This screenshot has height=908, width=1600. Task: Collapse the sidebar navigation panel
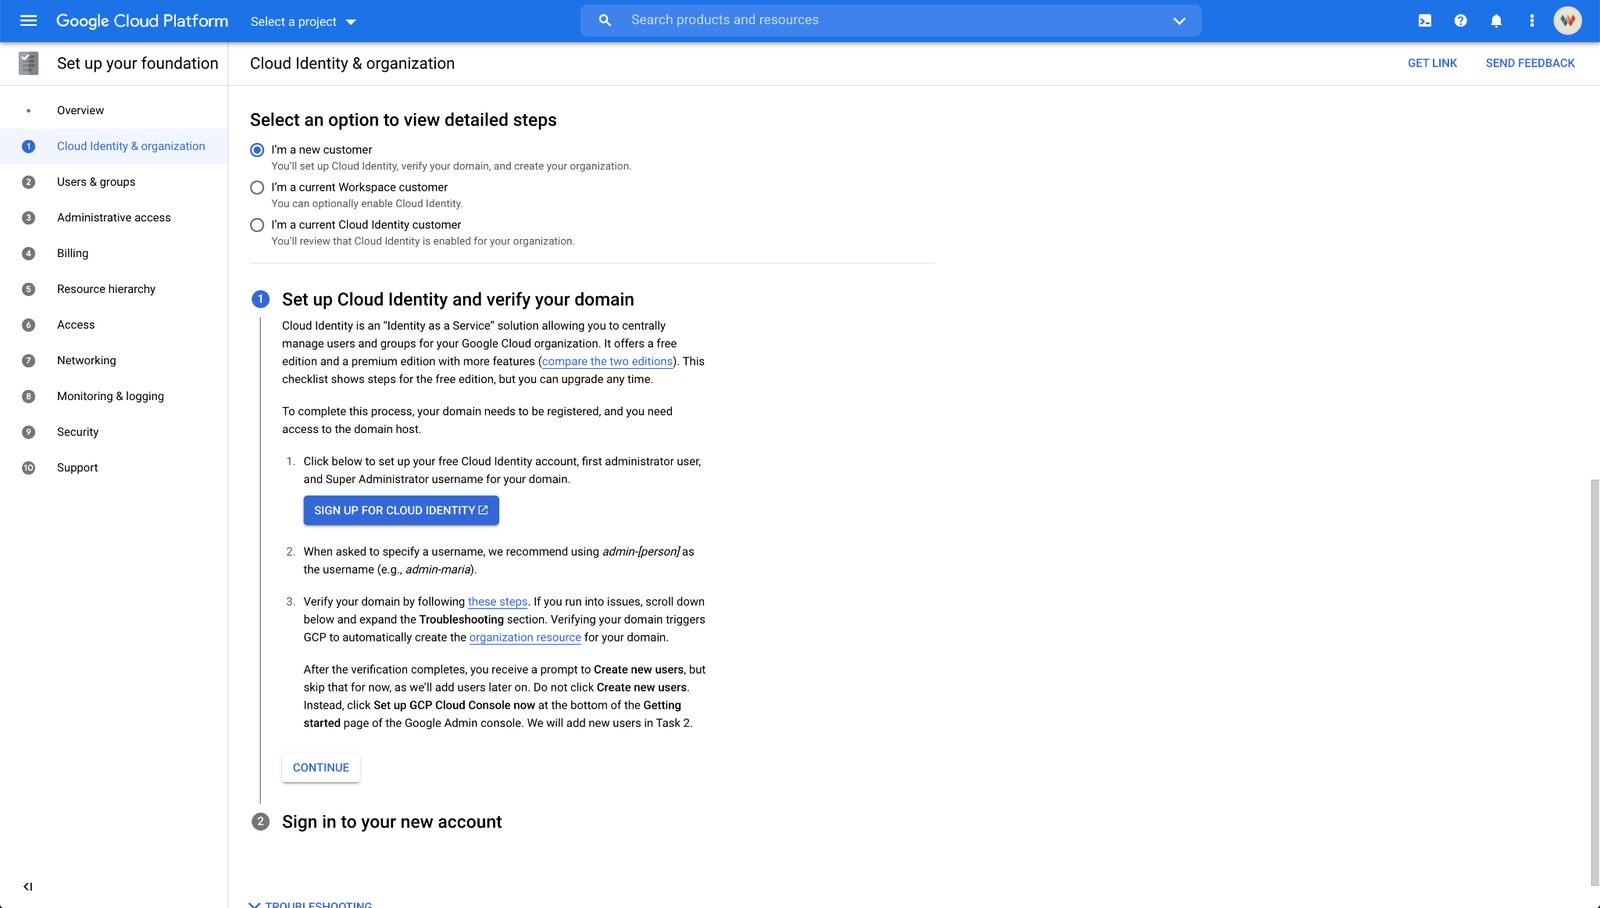[28, 886]
